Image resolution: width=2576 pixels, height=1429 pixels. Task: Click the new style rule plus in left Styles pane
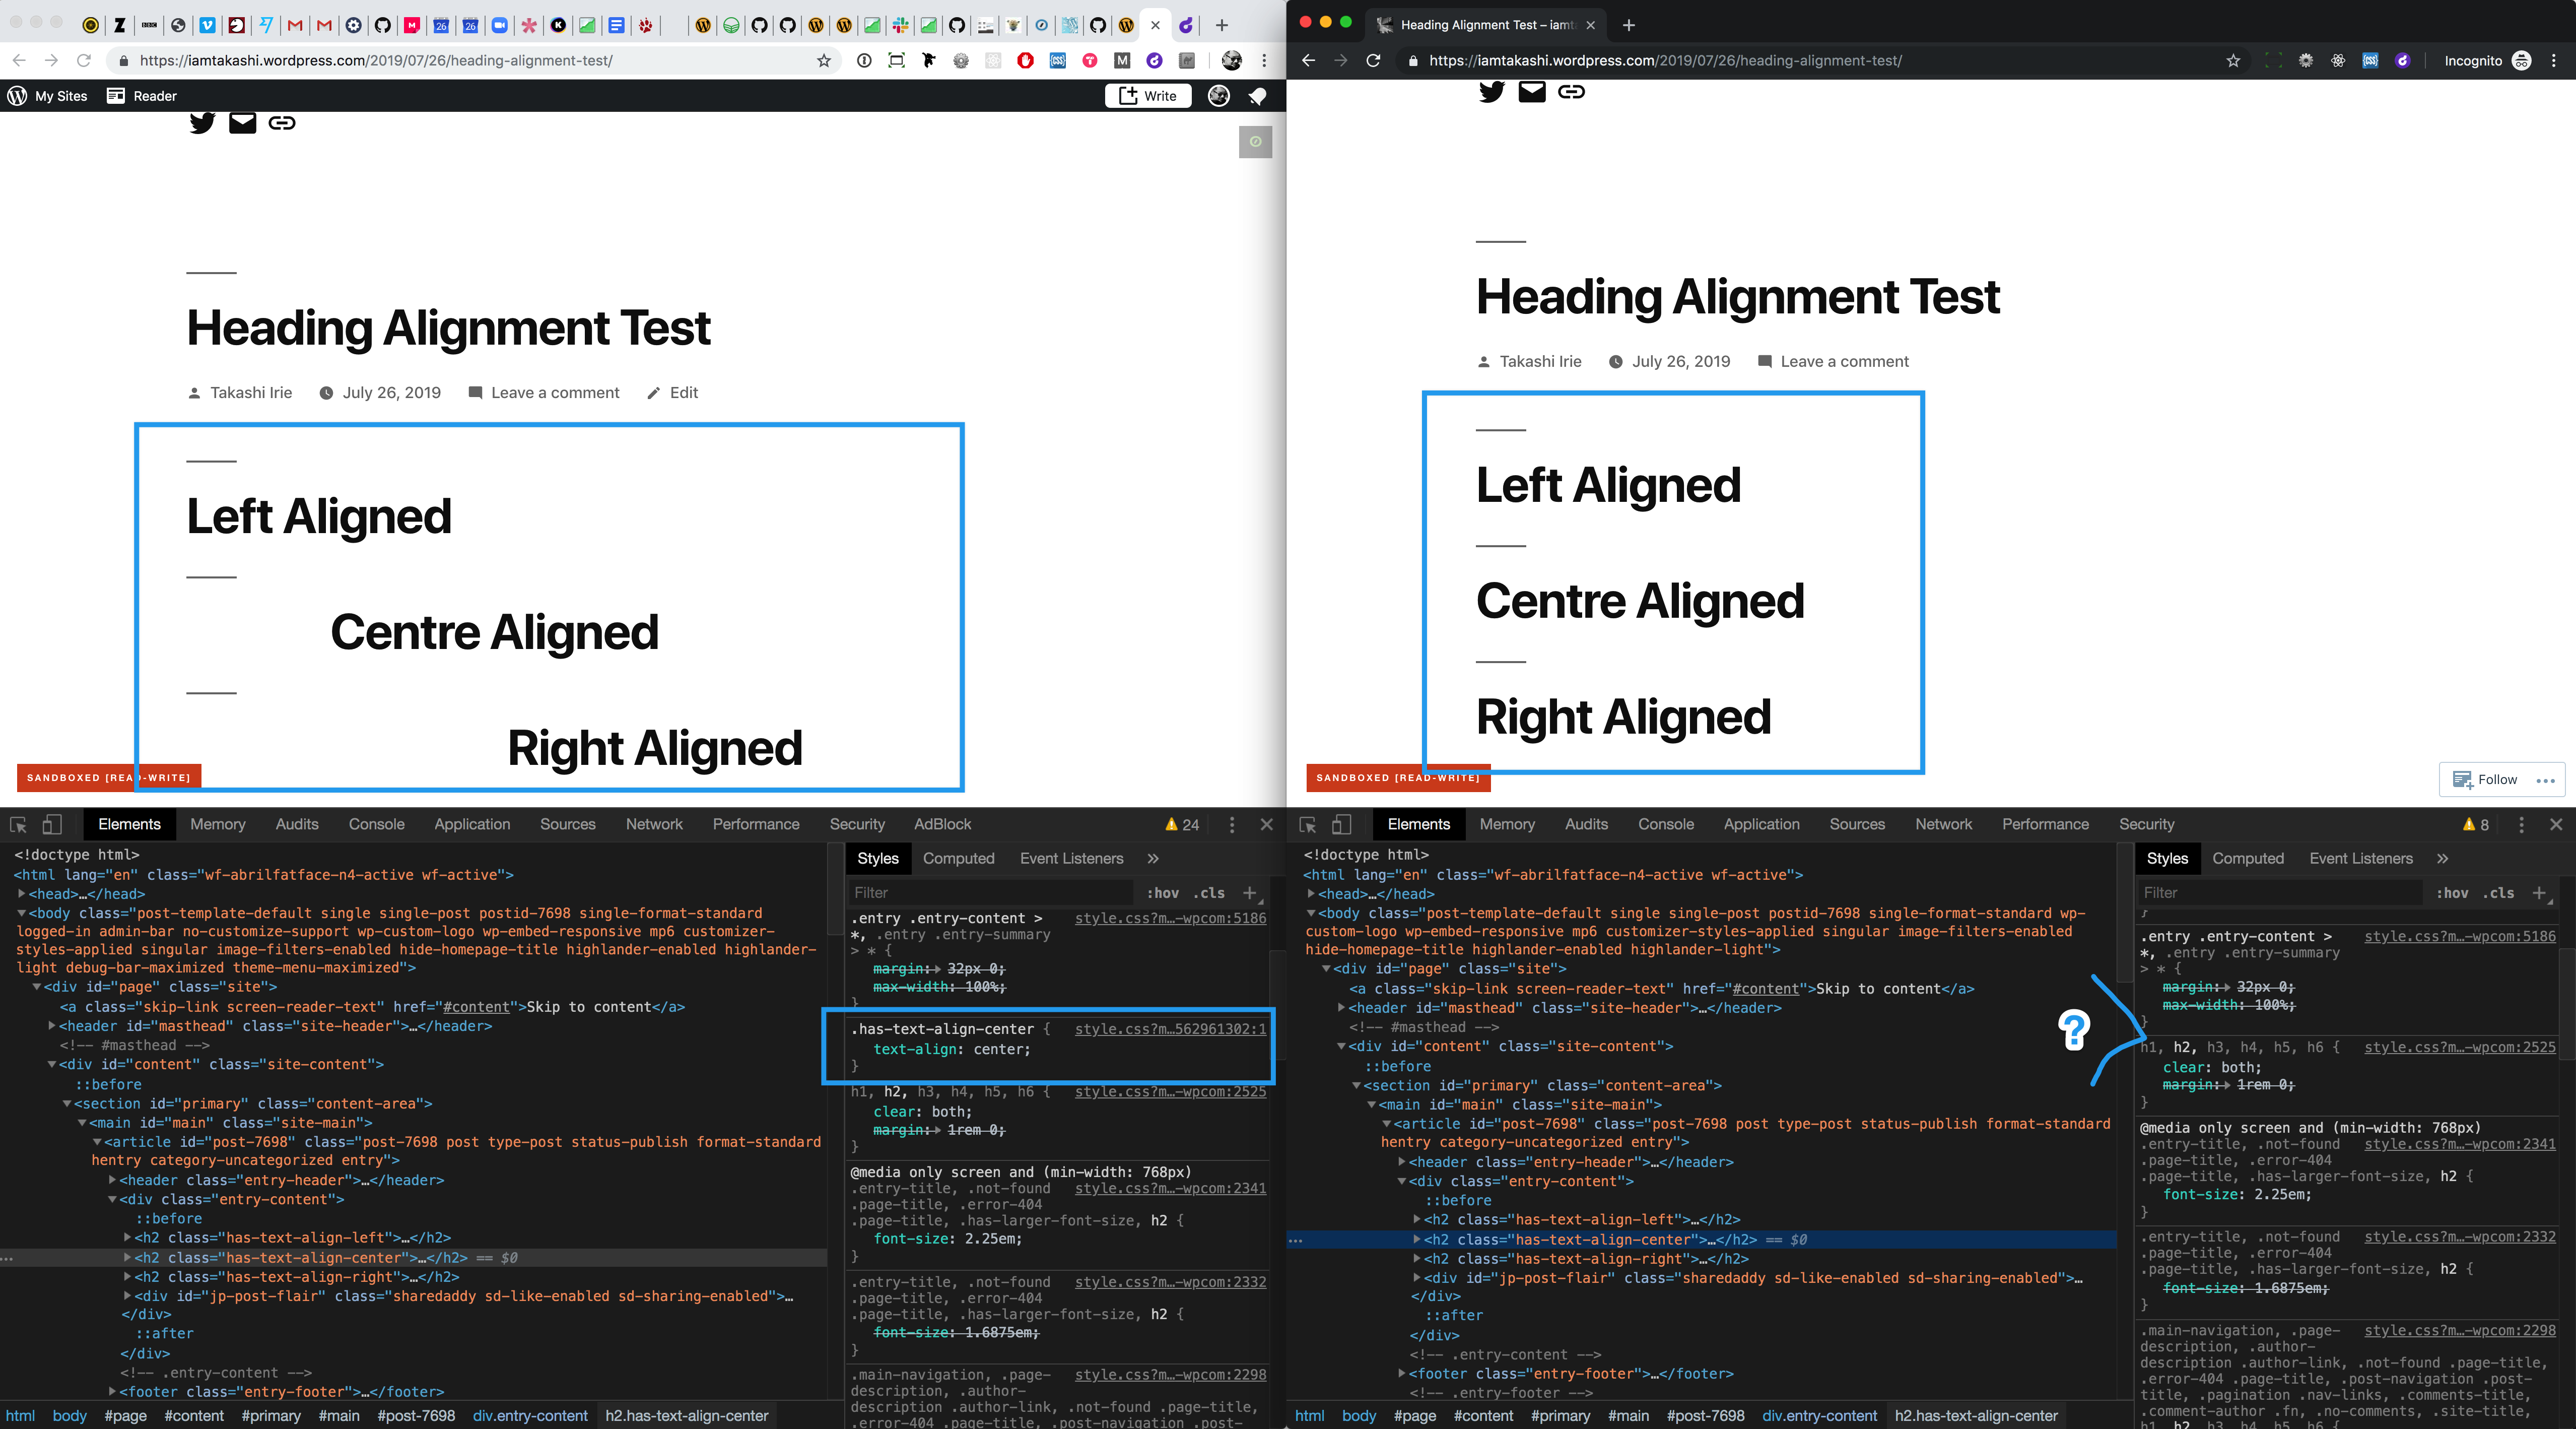pyautogui.click(x=1249, y=892)
